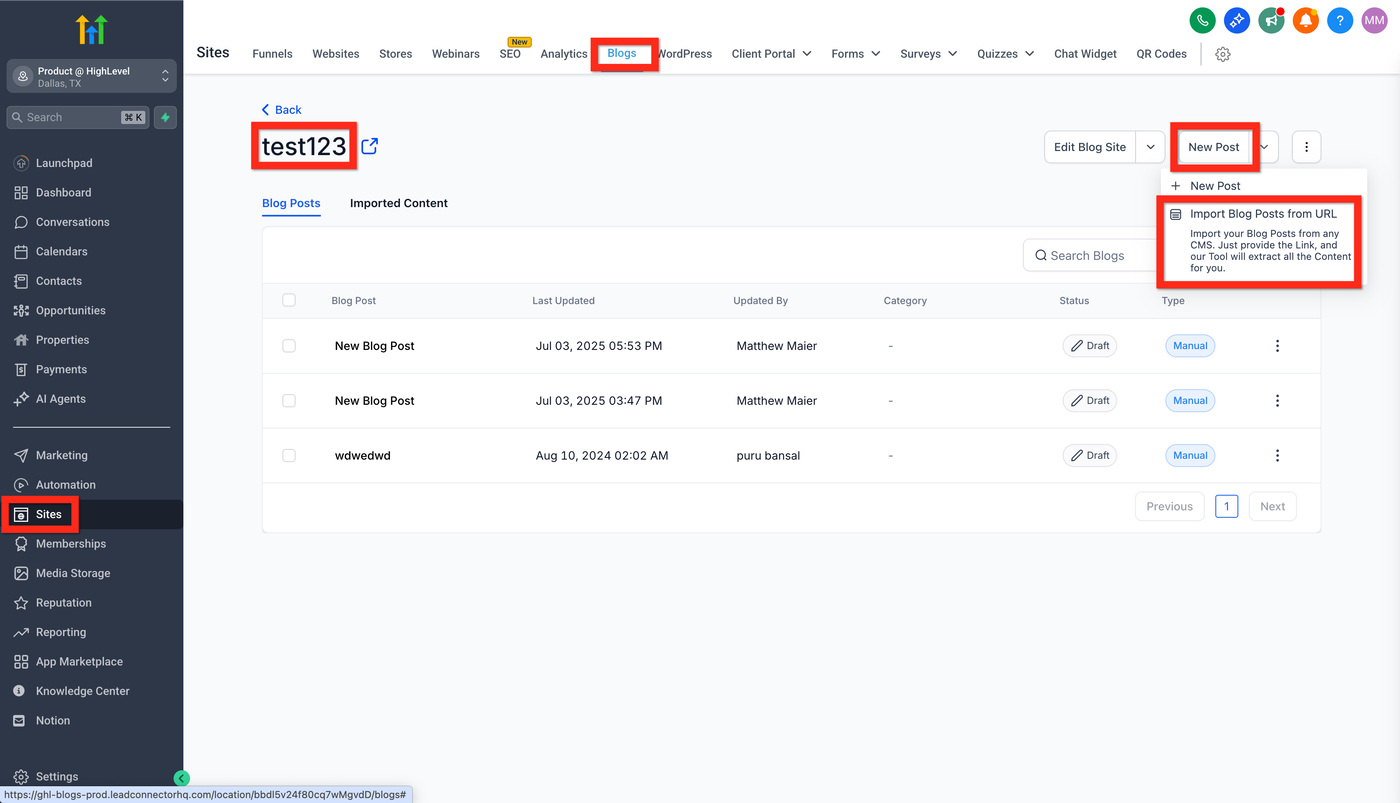The image size is (1400, 803).
Task: Expand the Edit Blog Site dropdown arrow
Action: click(1151, 147)
